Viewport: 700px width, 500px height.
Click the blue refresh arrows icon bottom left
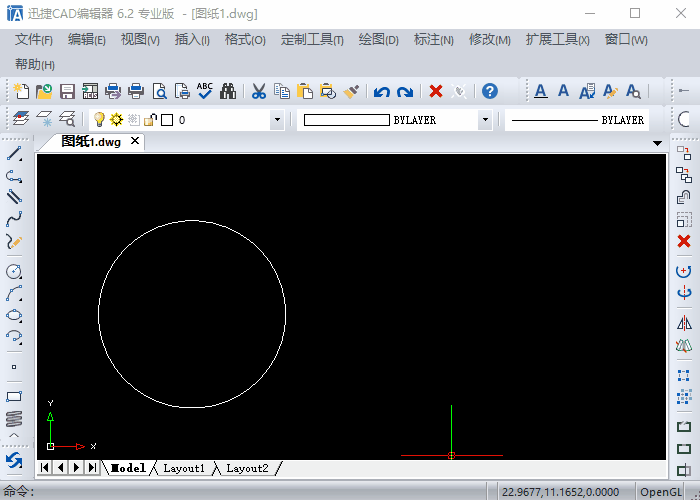[14, 460]
